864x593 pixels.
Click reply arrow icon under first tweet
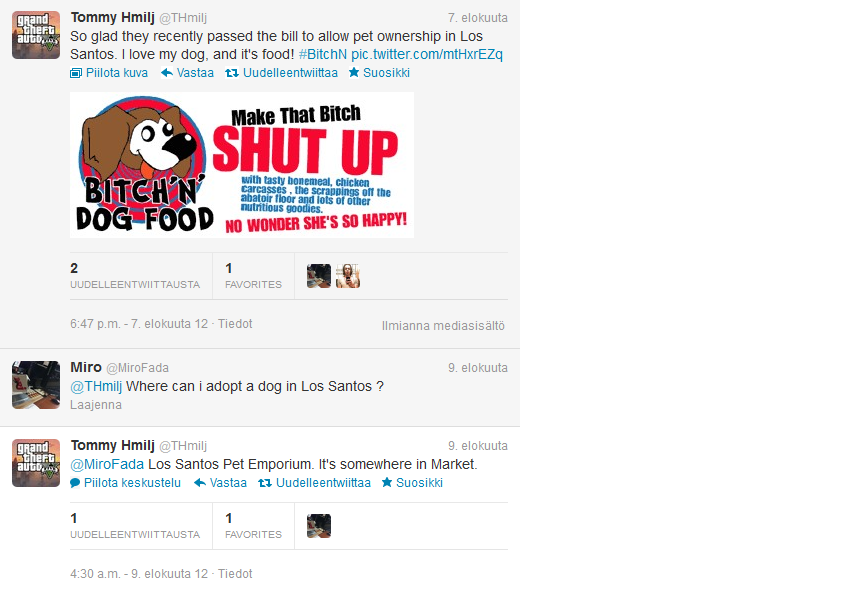(x=167, y=73)
